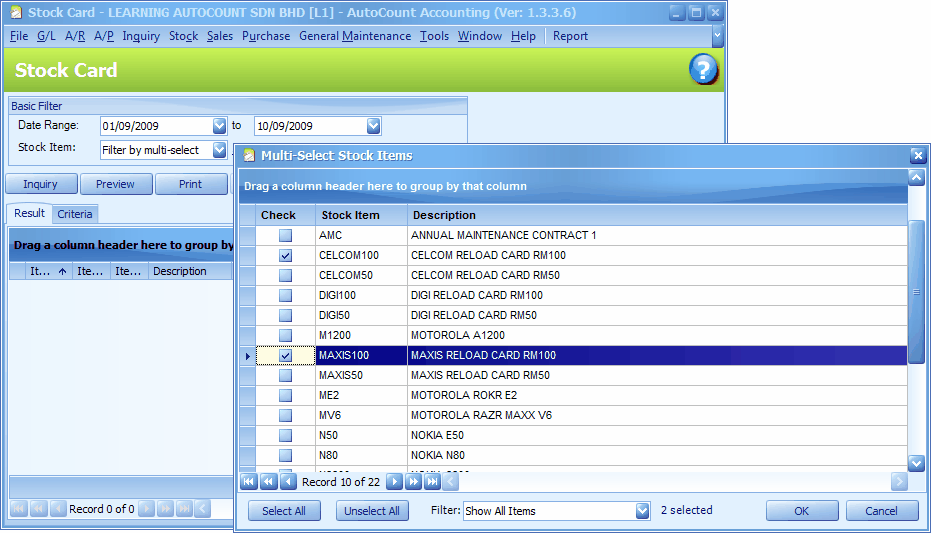Check the MAXIS50 checkbox
The width and height of the screenshot is (931, 533).
[286, 376]
